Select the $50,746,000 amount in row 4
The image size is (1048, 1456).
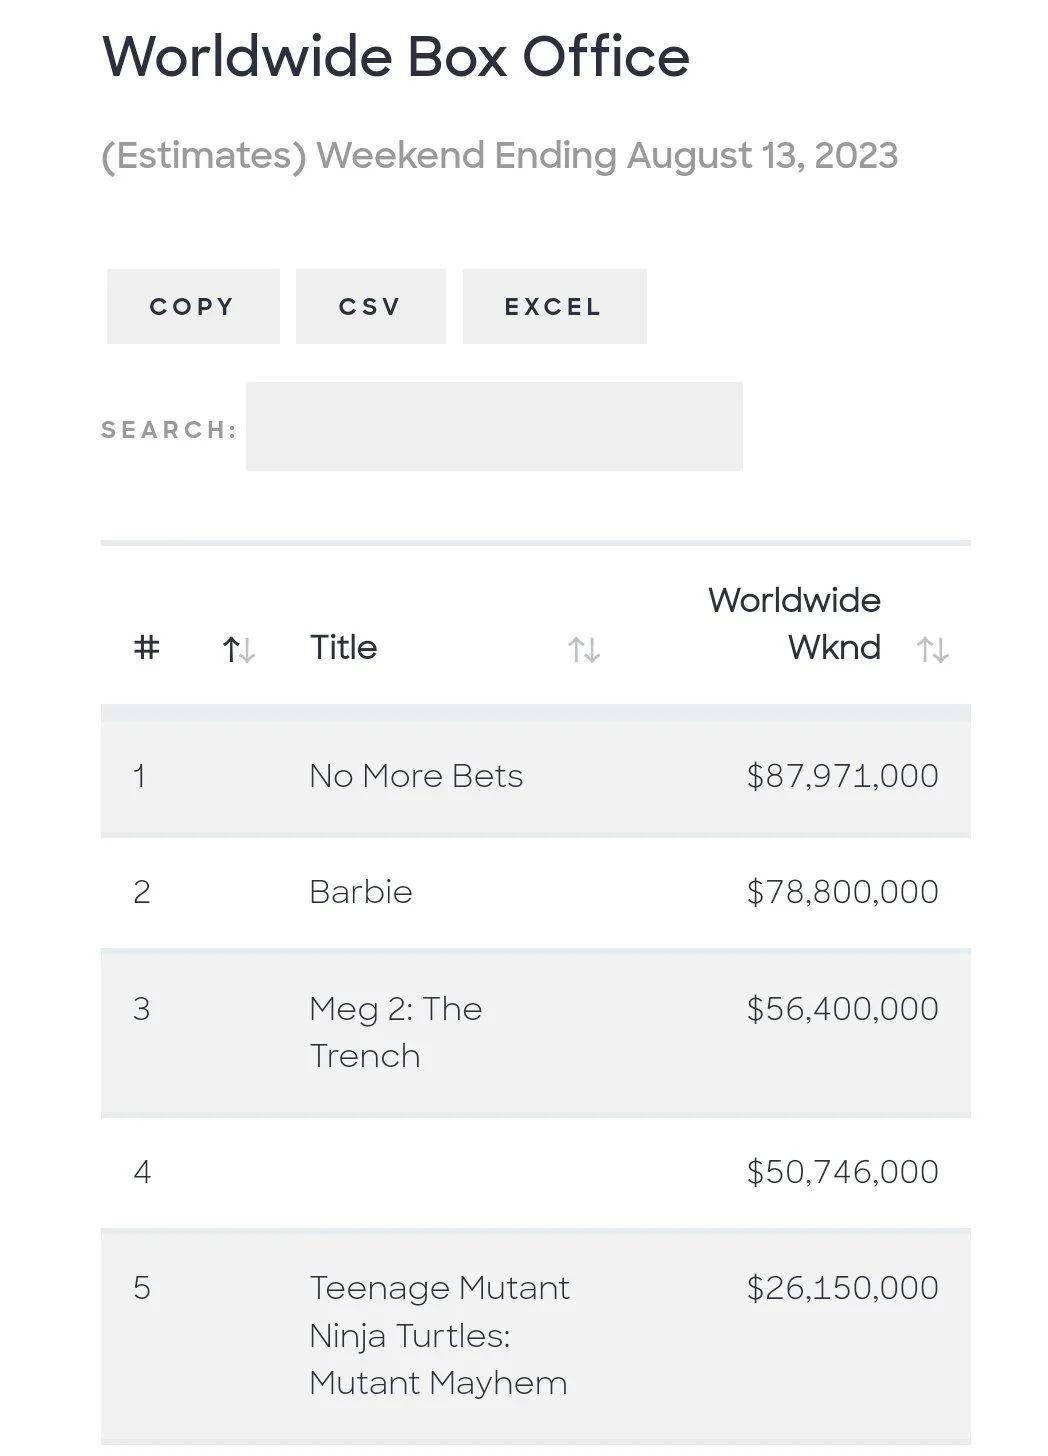(x=842, y=1172)
